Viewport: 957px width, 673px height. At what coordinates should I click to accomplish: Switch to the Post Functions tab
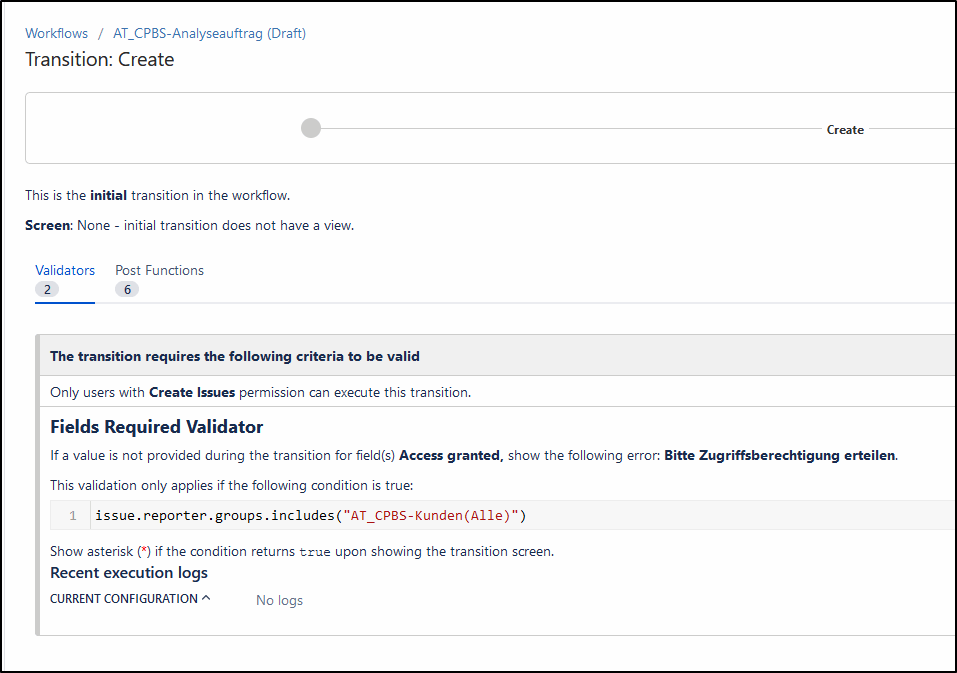[159, 270]
